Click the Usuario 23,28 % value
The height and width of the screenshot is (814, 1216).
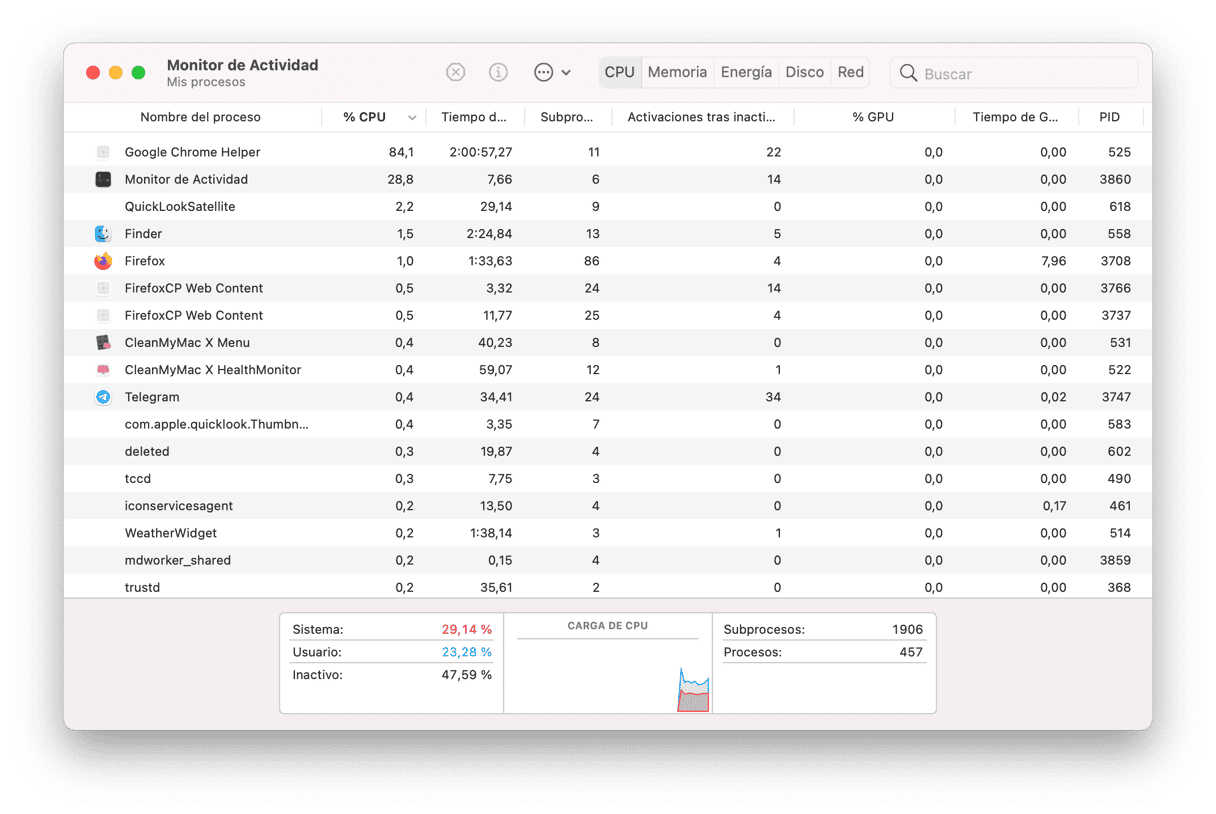[x=467, y=652]
